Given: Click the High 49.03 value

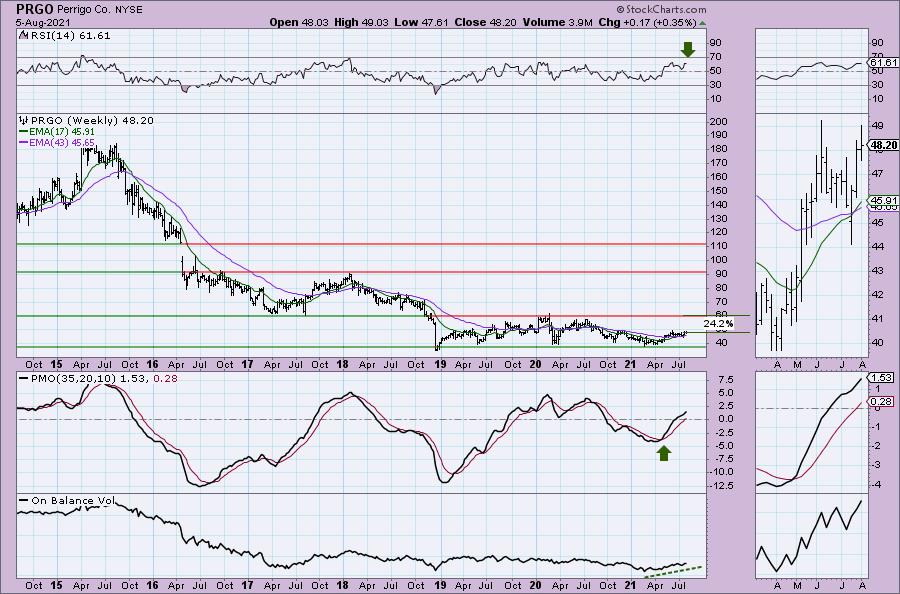Looking at the screenshot, I should 361,22.
